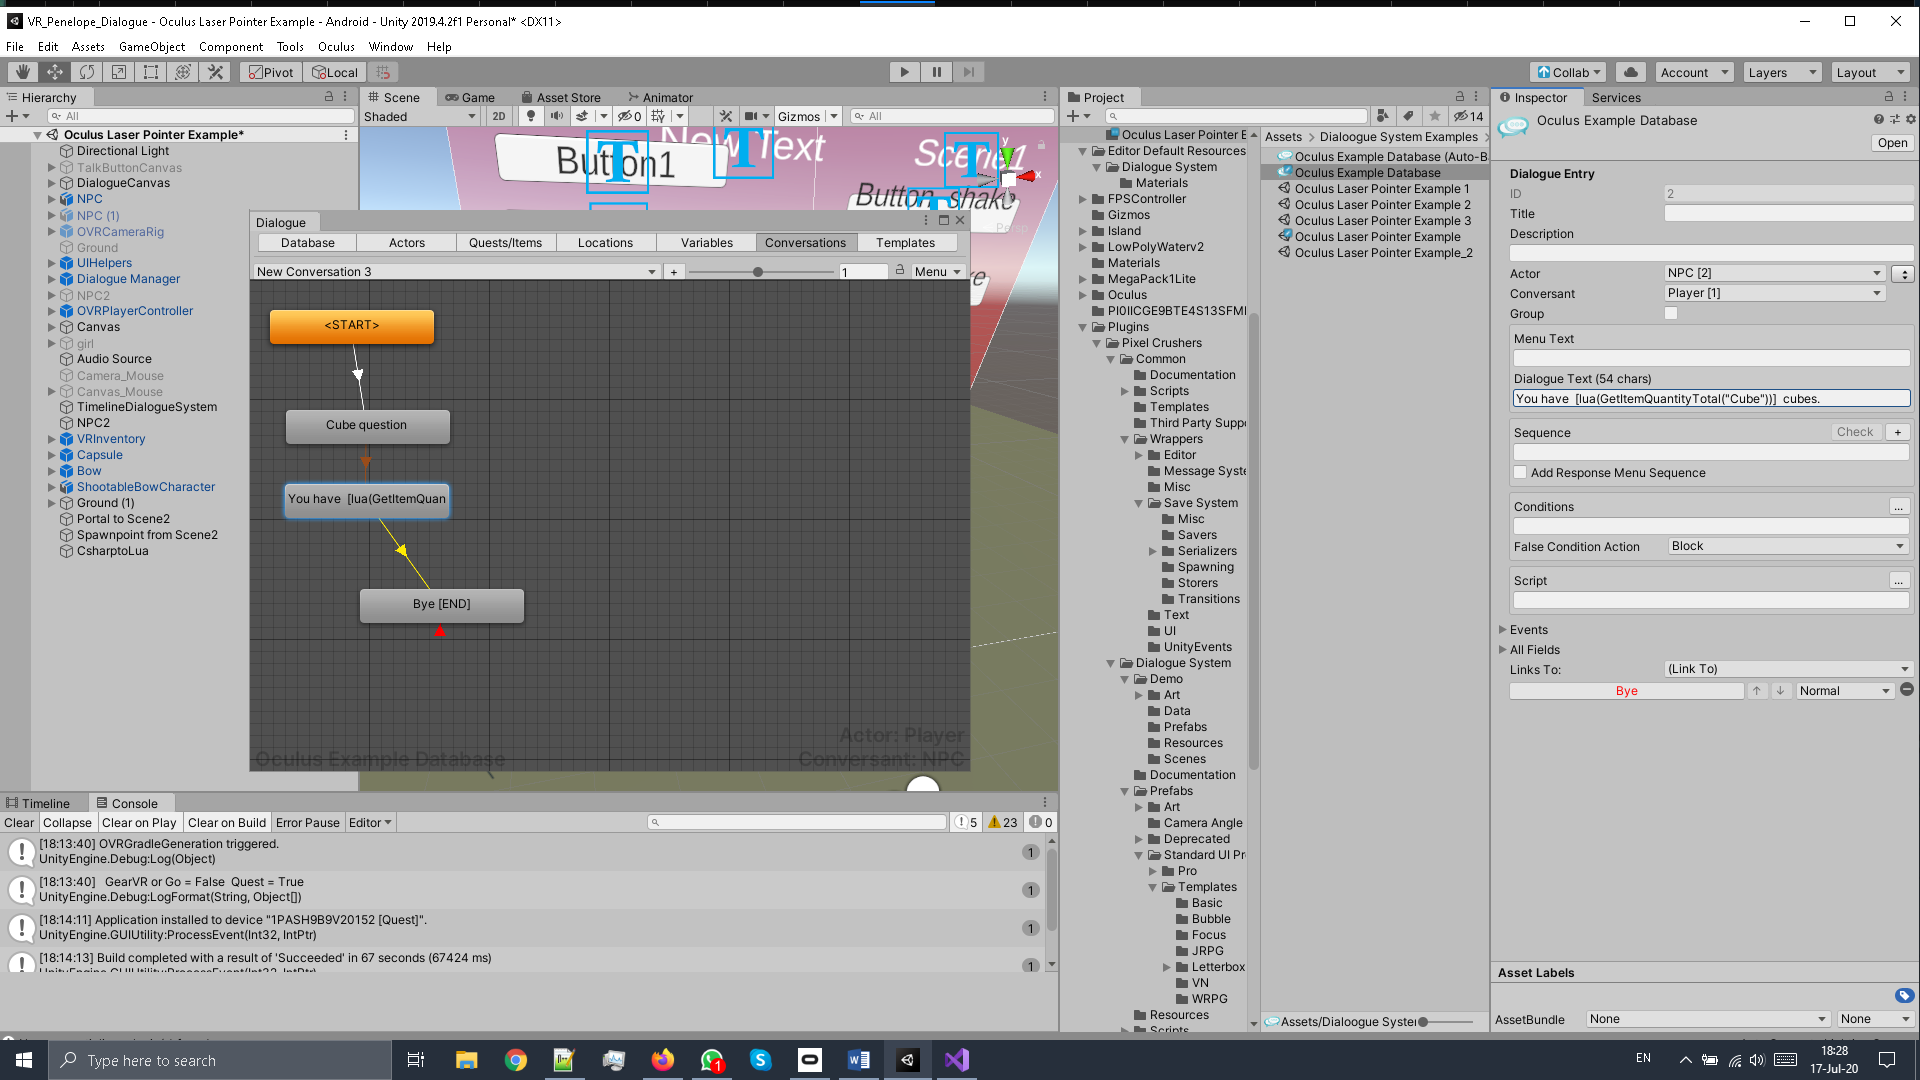Open the GameObject menu
This screenshot has width=1920, height=1080.
[x=152, y=47]
